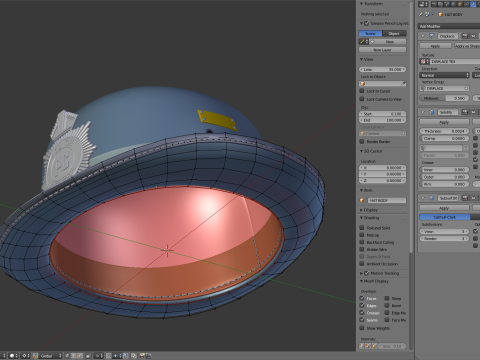
Task: Select the Object grease pencil source tab
Action: (394, 33)
